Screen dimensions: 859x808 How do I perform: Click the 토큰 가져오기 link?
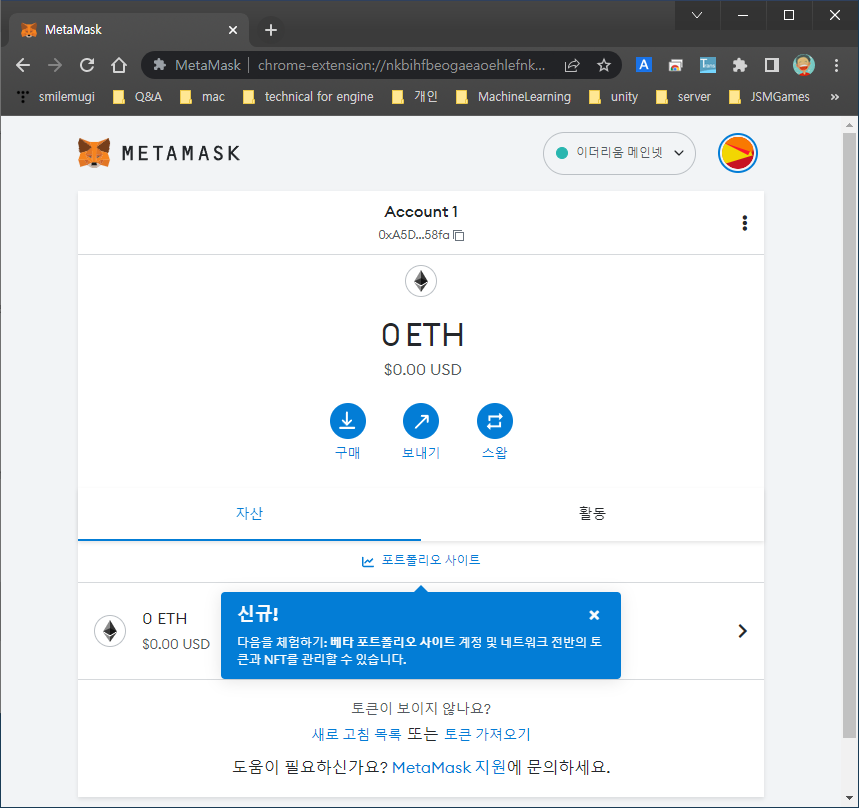487,734
